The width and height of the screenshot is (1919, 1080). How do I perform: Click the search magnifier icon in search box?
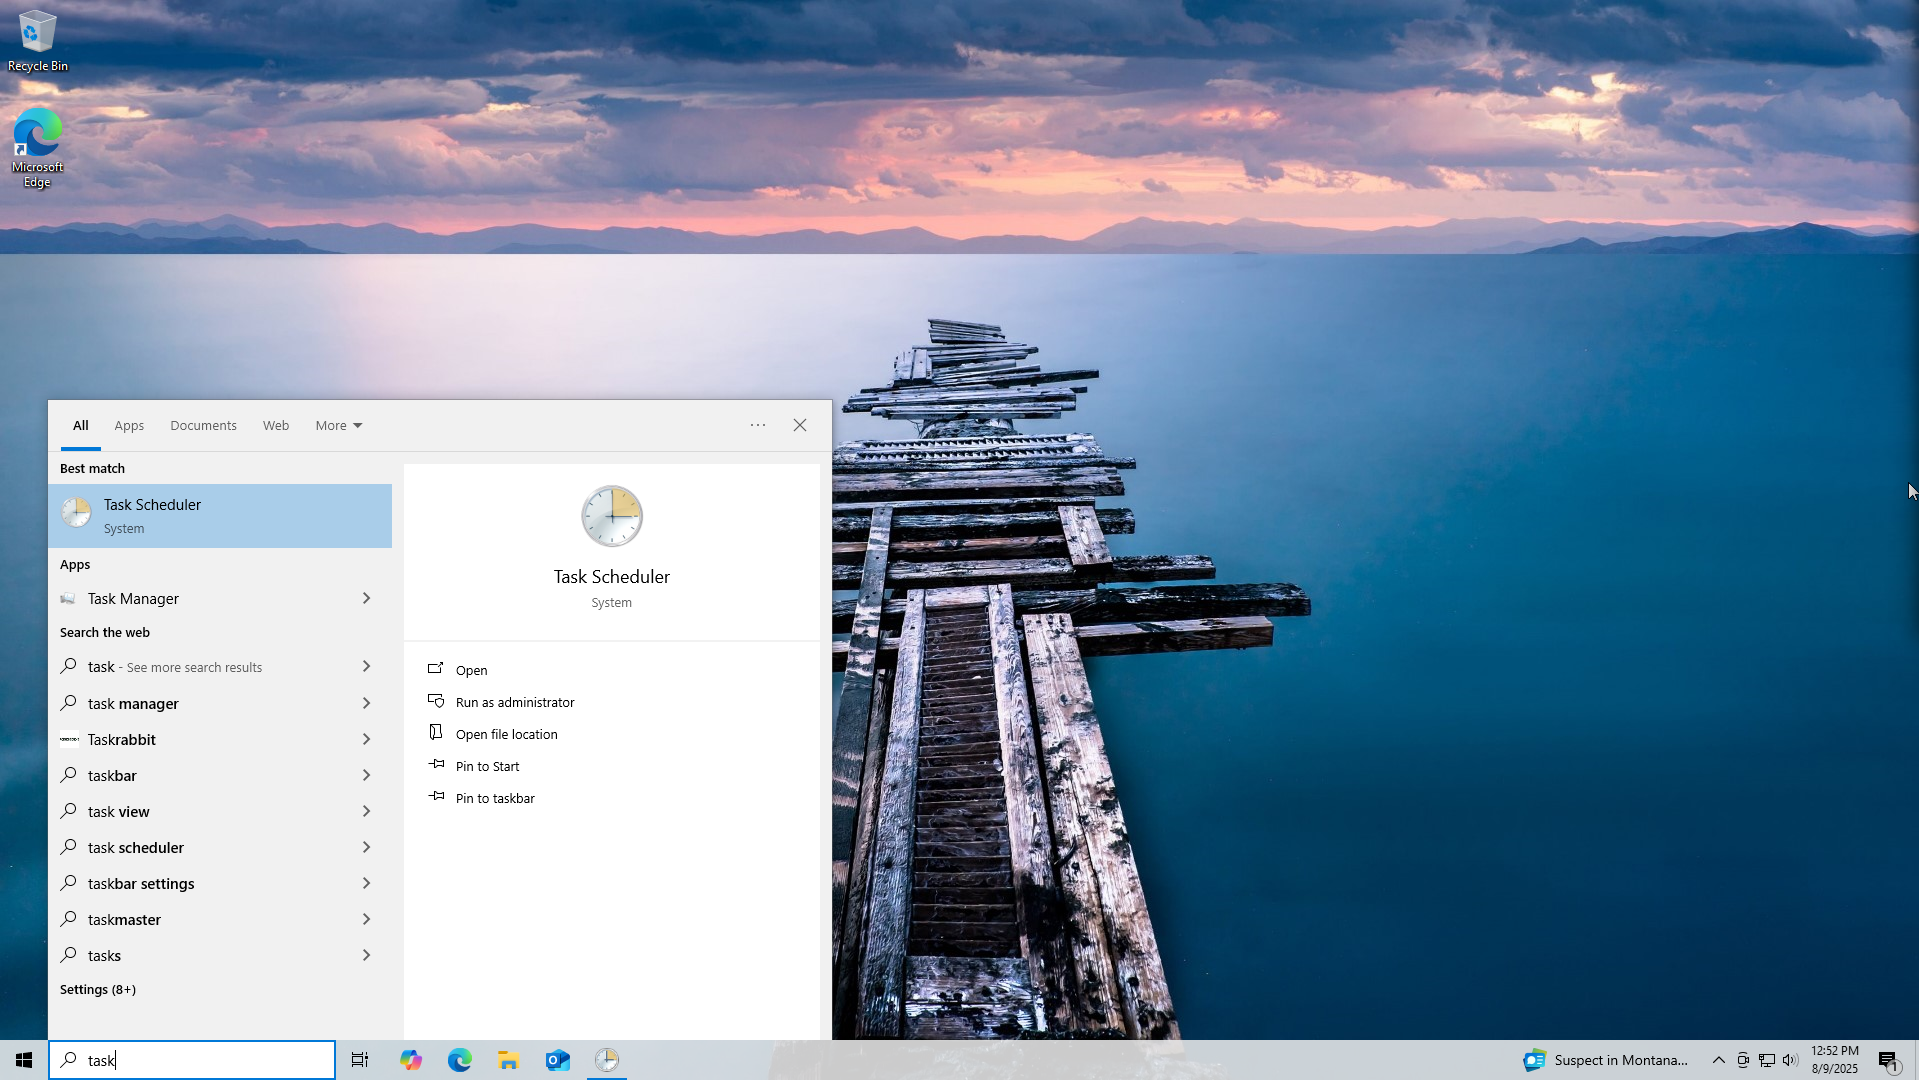69,1060
